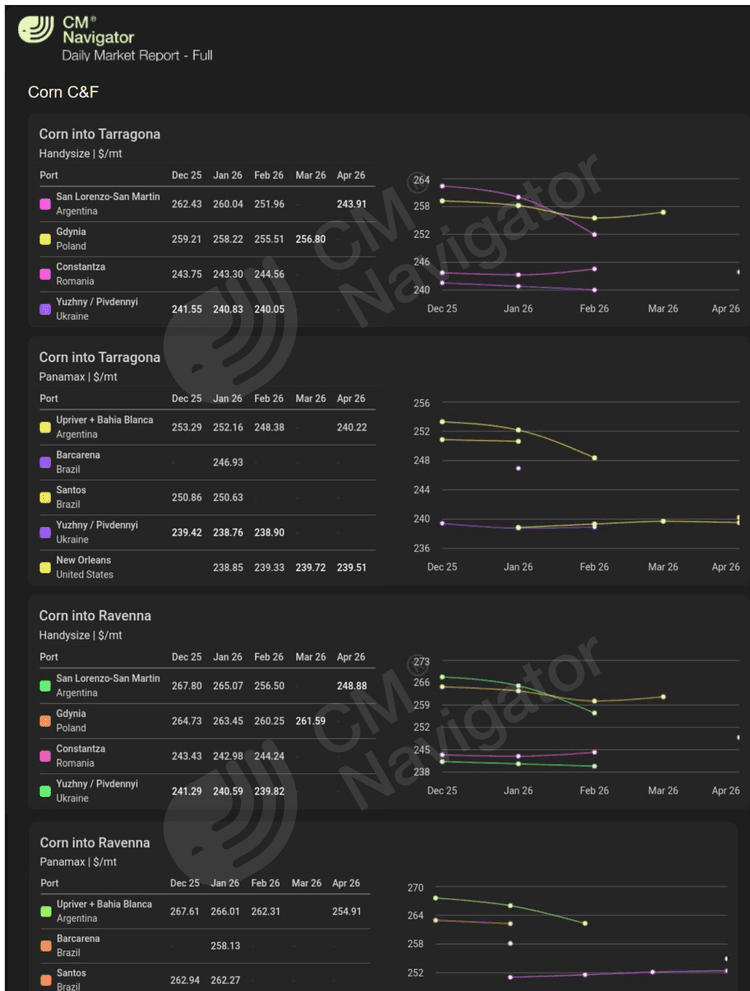Click Port column header in Ravenna Handysize table
The image size is (750, 991).
click(49, 657)
